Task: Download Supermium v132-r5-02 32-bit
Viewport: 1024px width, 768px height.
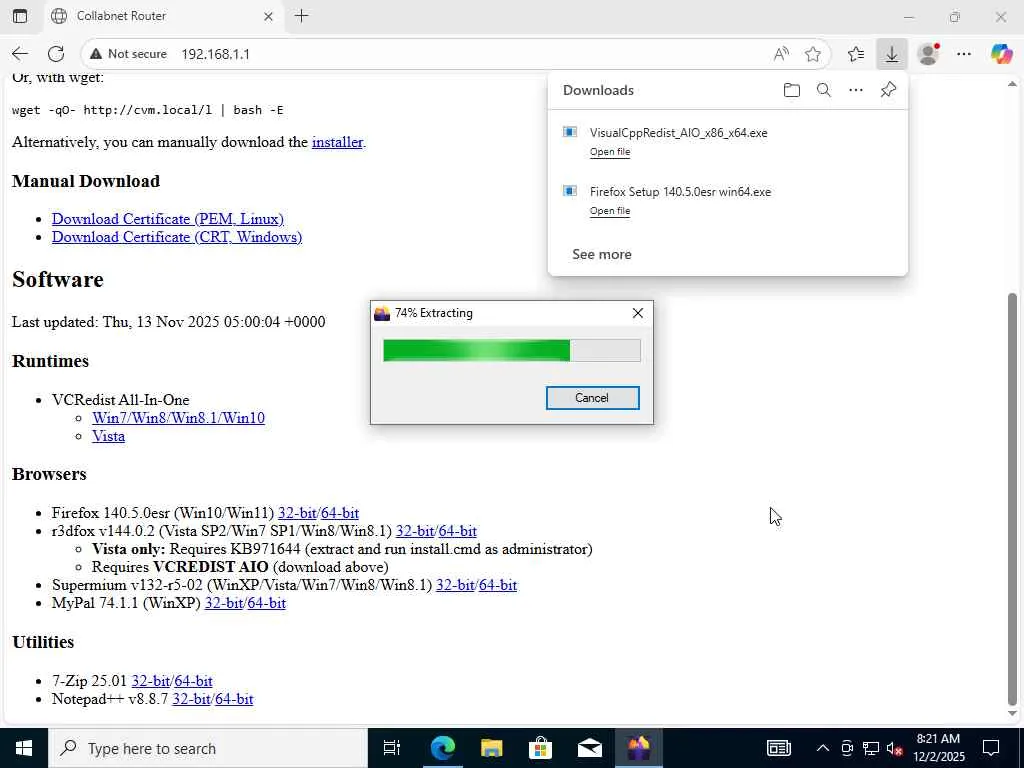Action: point(455,585)
